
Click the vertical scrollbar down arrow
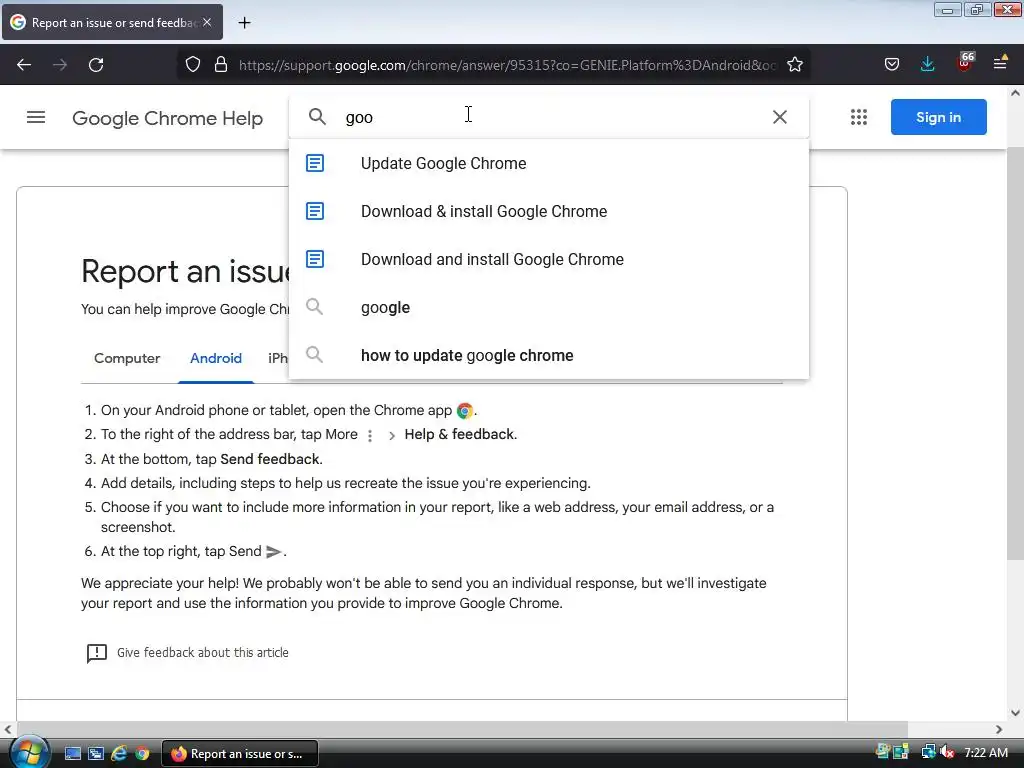1015,713
